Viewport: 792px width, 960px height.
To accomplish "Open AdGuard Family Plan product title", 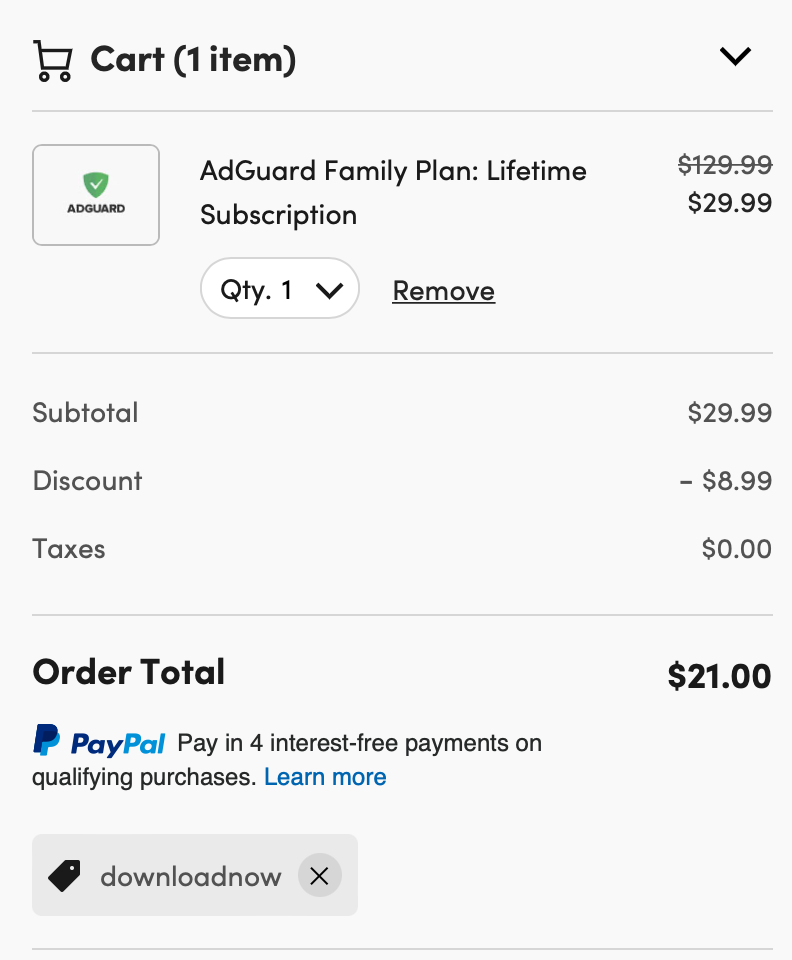I will click(393, 192).
